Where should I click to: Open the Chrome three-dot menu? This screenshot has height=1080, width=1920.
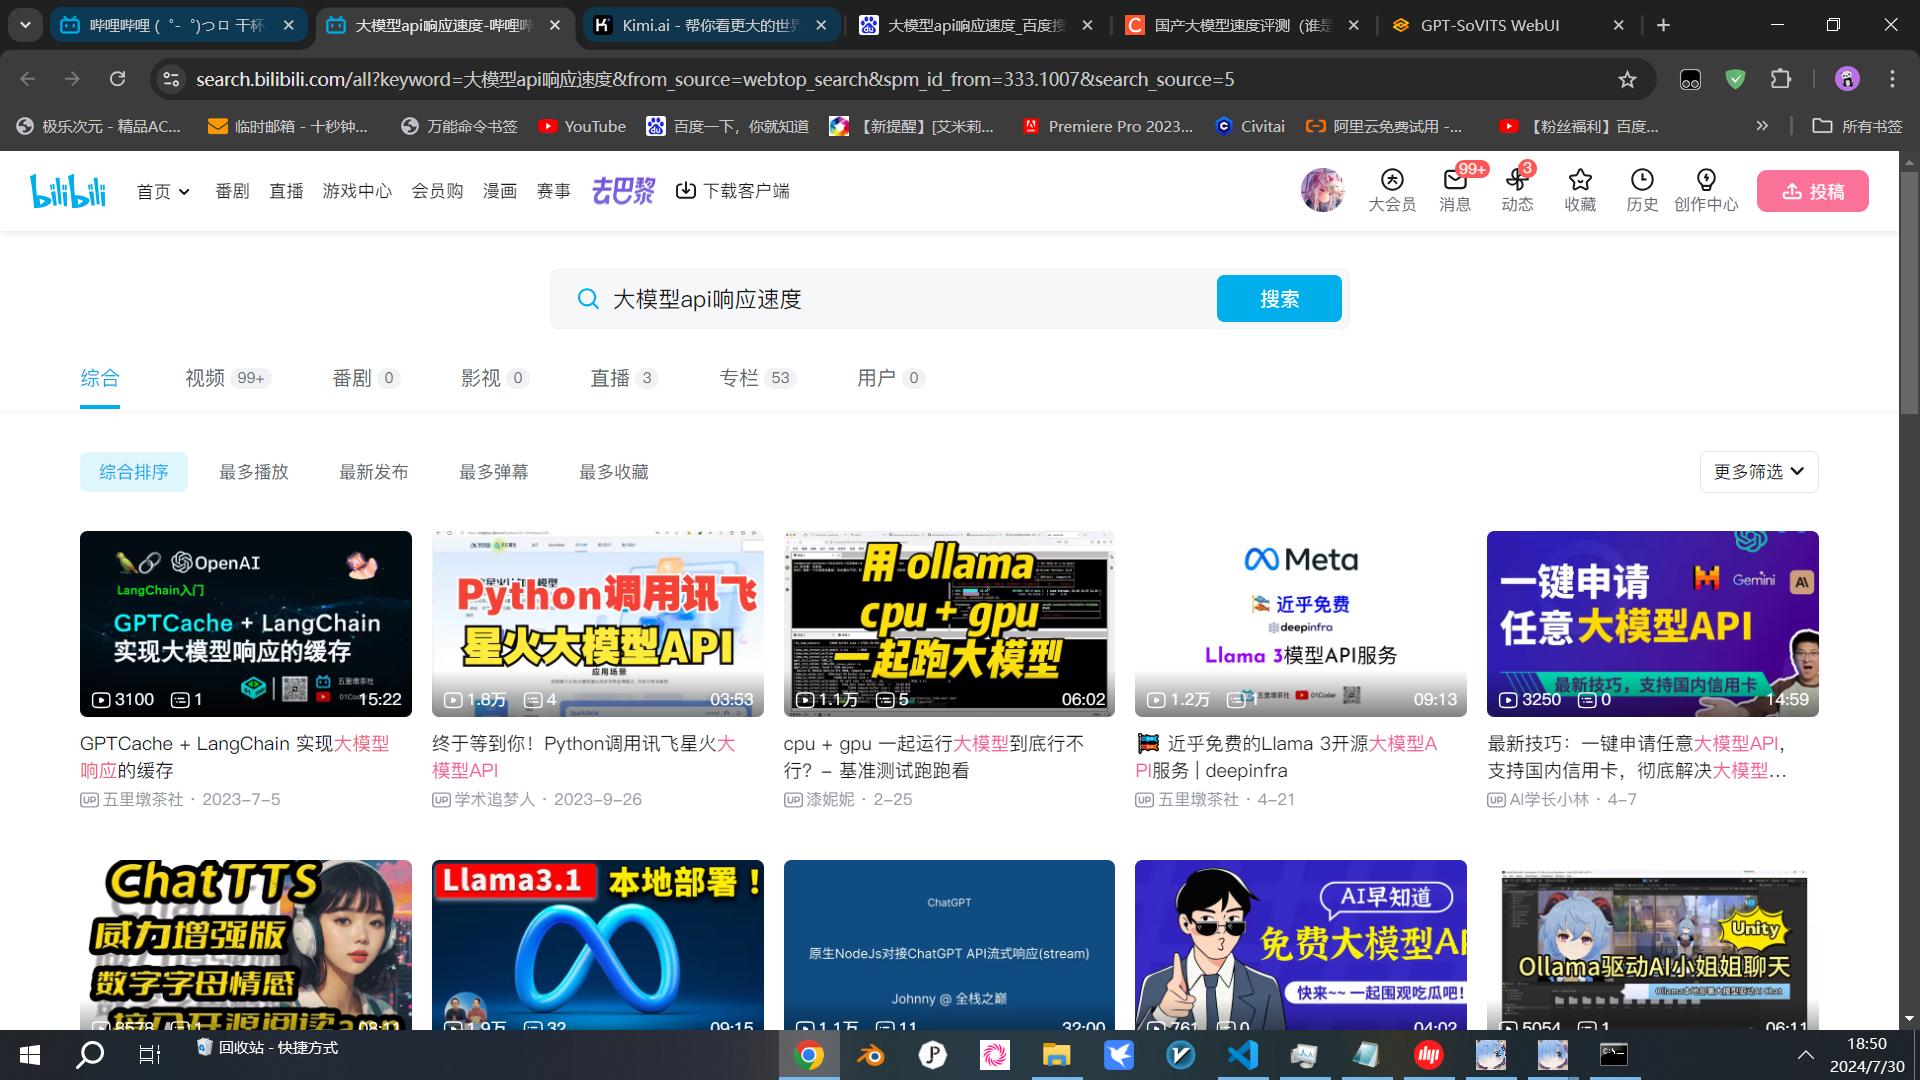click(x=1892, y=79)
